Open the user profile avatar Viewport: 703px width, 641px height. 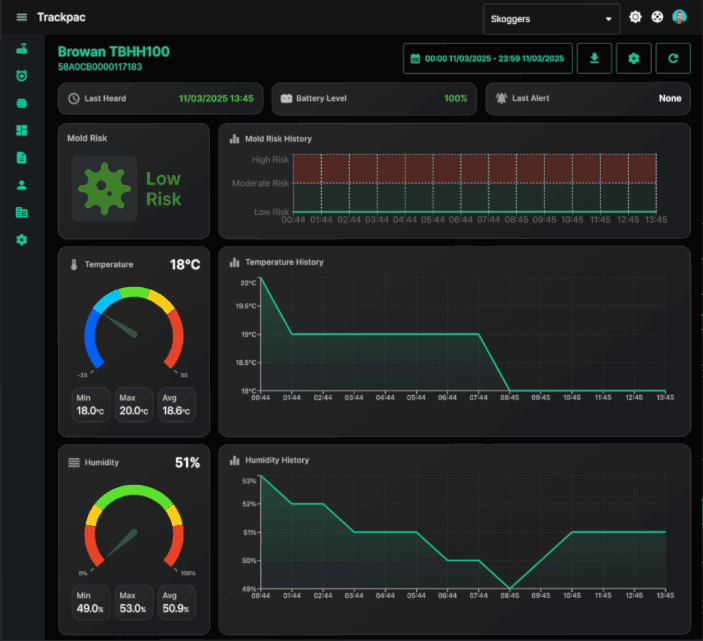click(x=679, y=17)
